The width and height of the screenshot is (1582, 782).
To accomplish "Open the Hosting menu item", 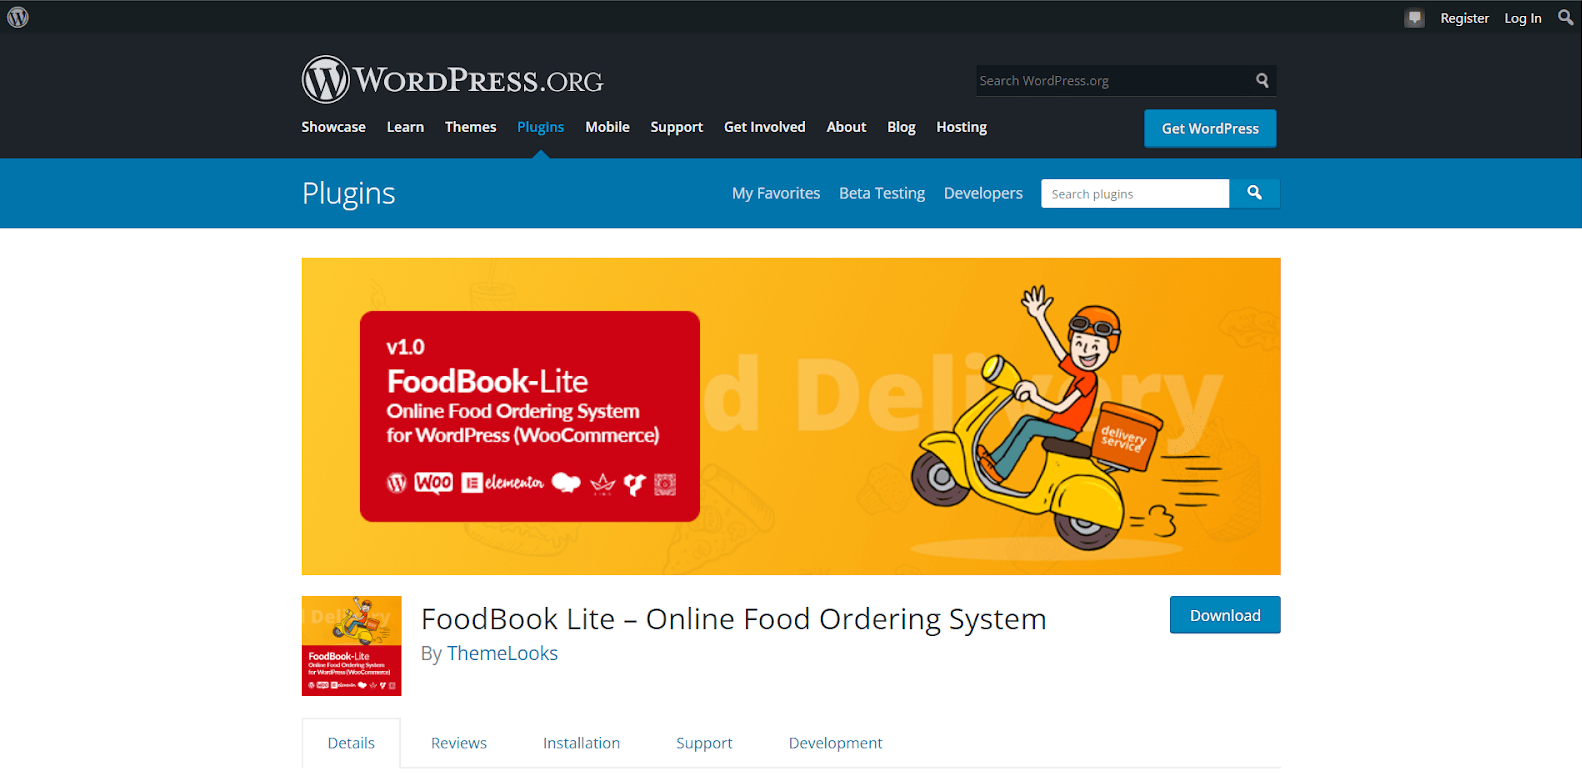I will pyautogui.click(x=961, y=127).
